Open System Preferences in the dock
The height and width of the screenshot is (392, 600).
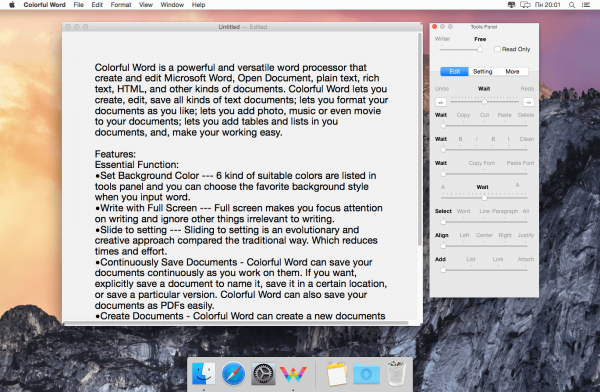click(x=263, y=373)
